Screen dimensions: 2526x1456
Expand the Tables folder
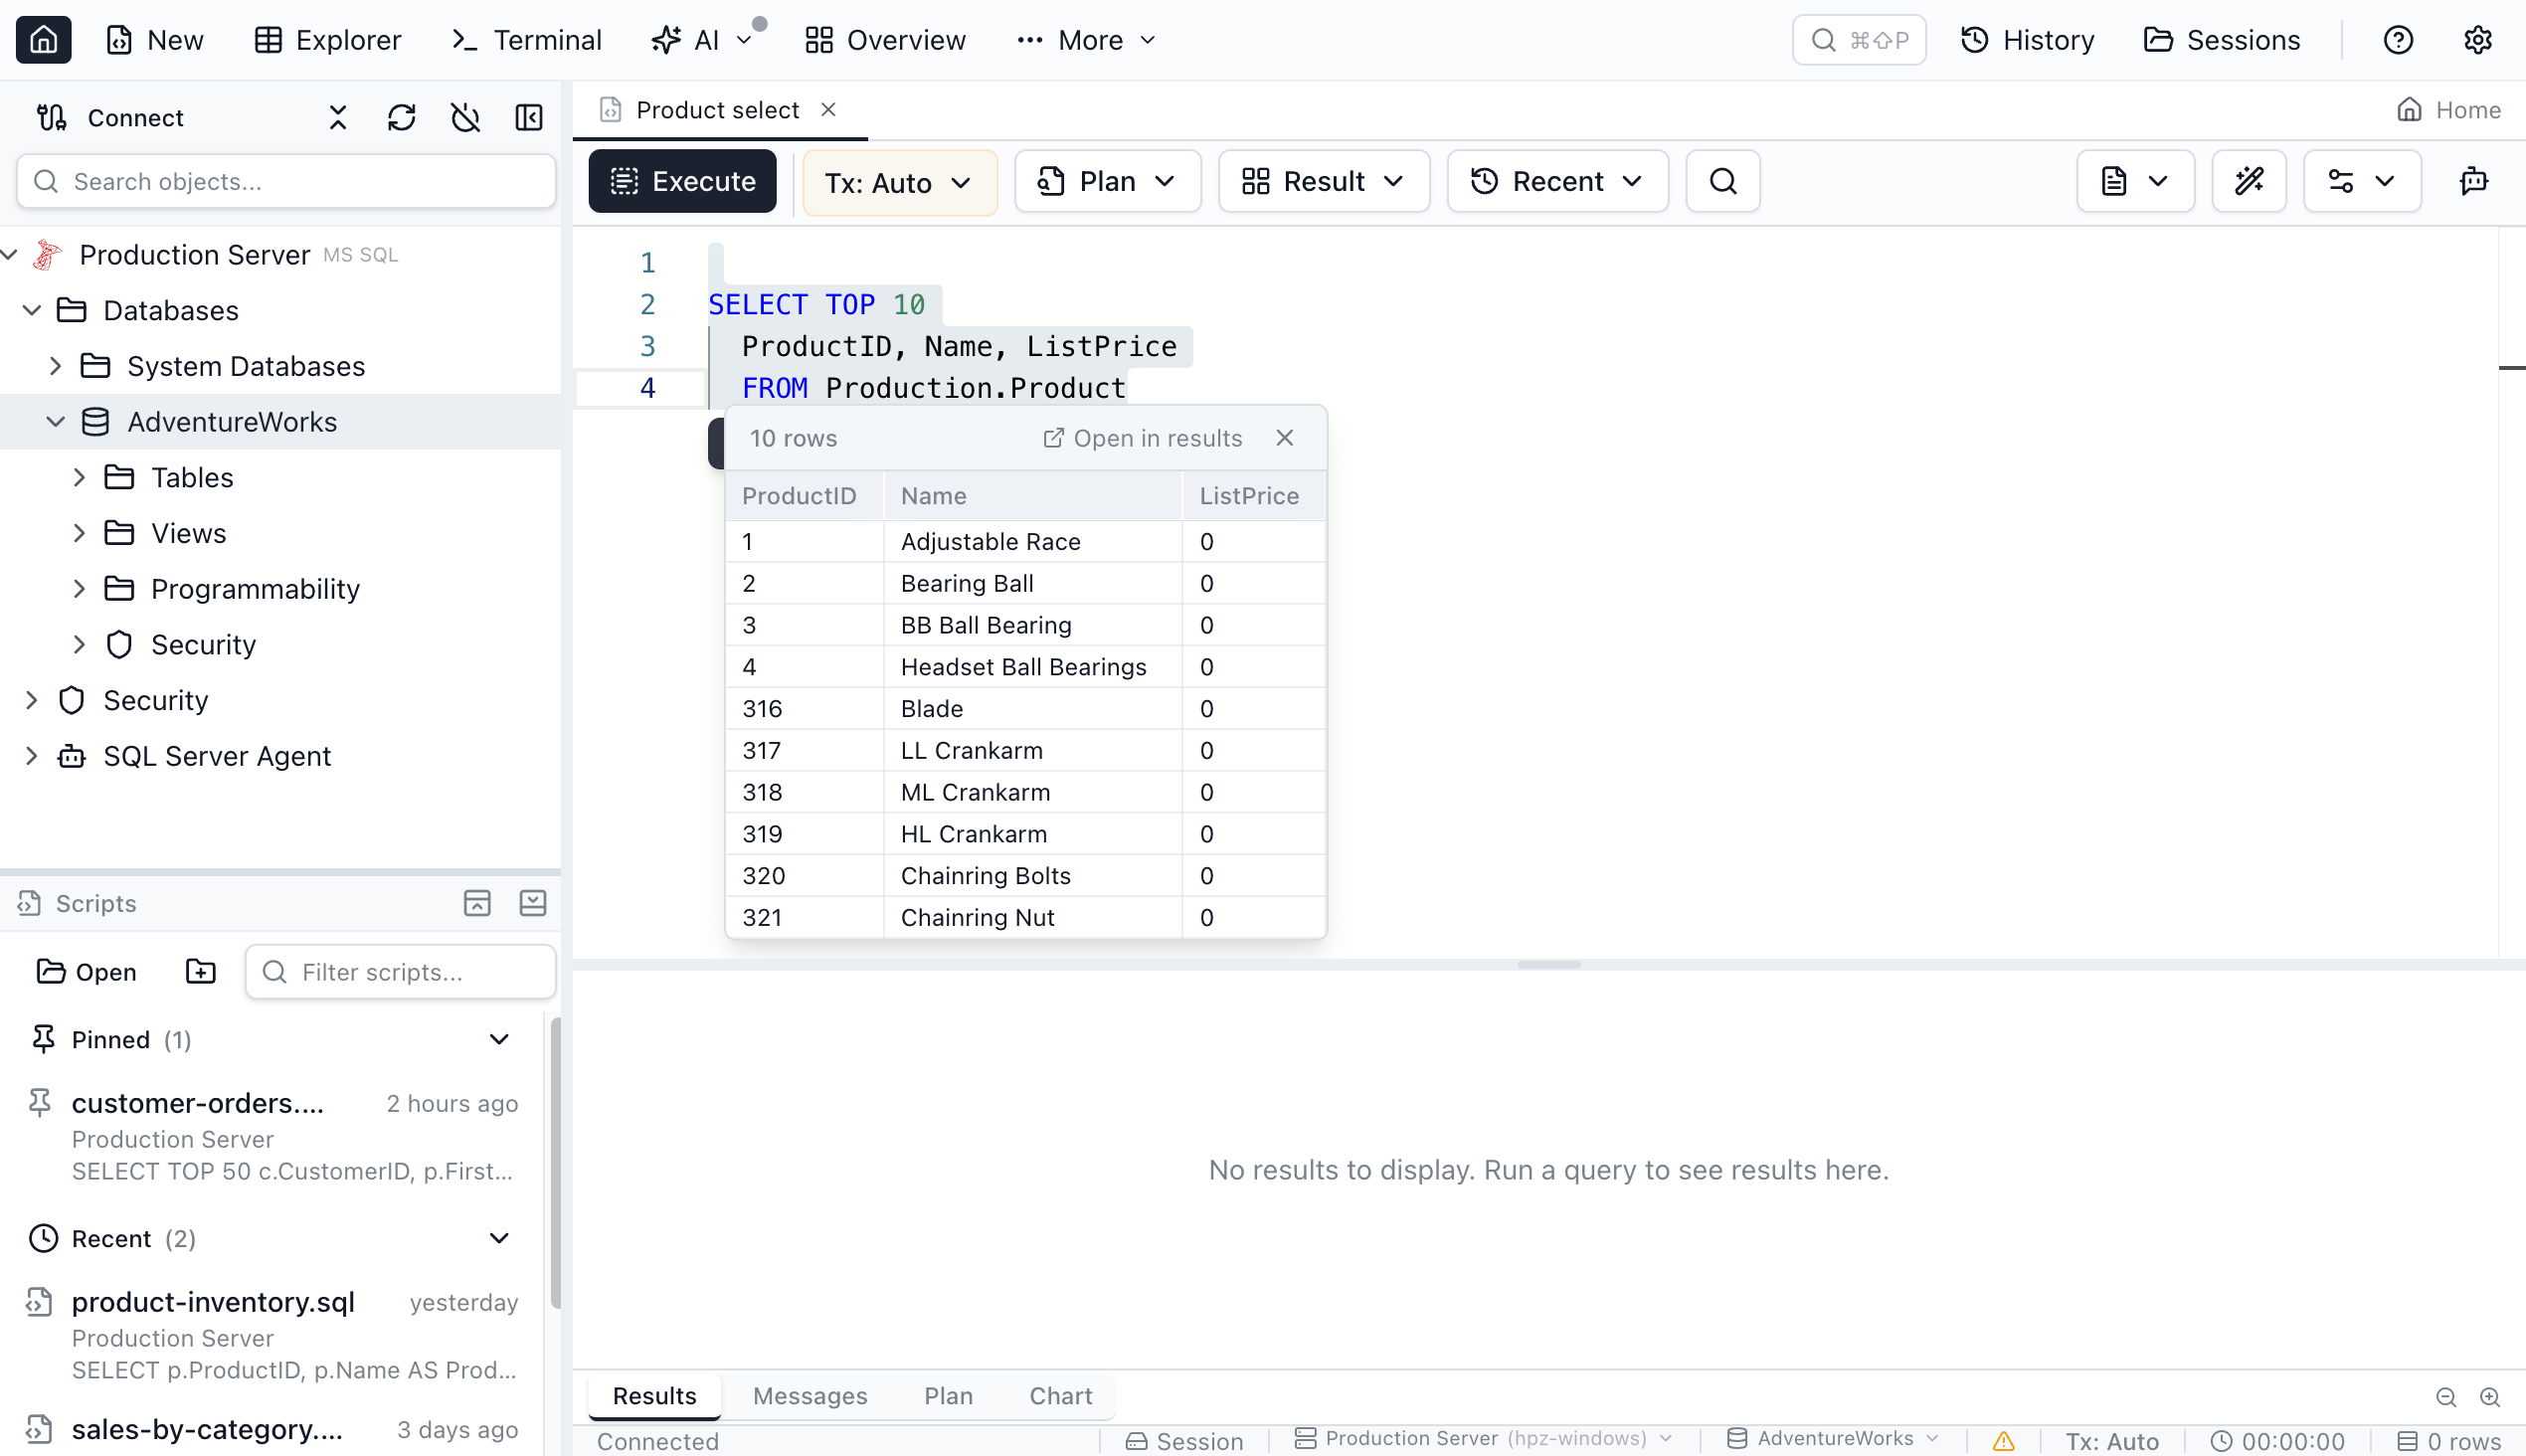click(80, 478)
